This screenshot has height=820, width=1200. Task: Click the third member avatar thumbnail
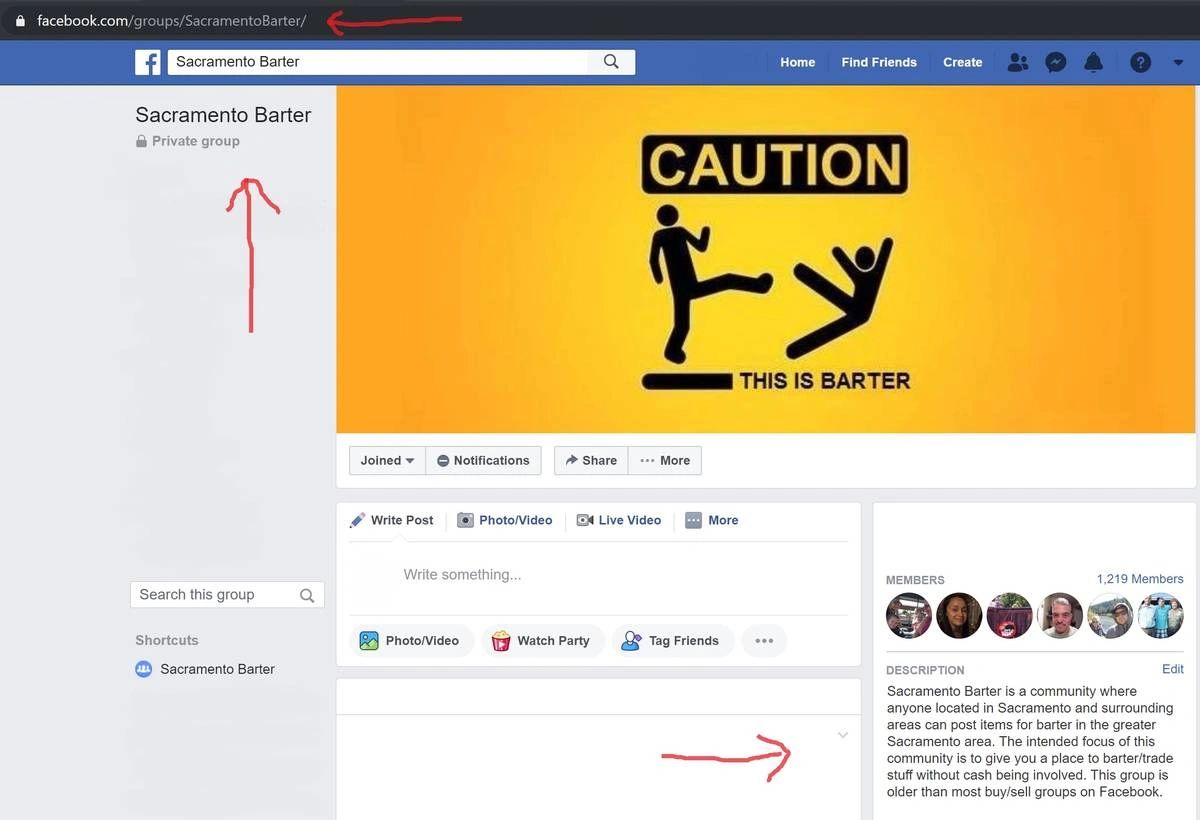coord(1009,616)
